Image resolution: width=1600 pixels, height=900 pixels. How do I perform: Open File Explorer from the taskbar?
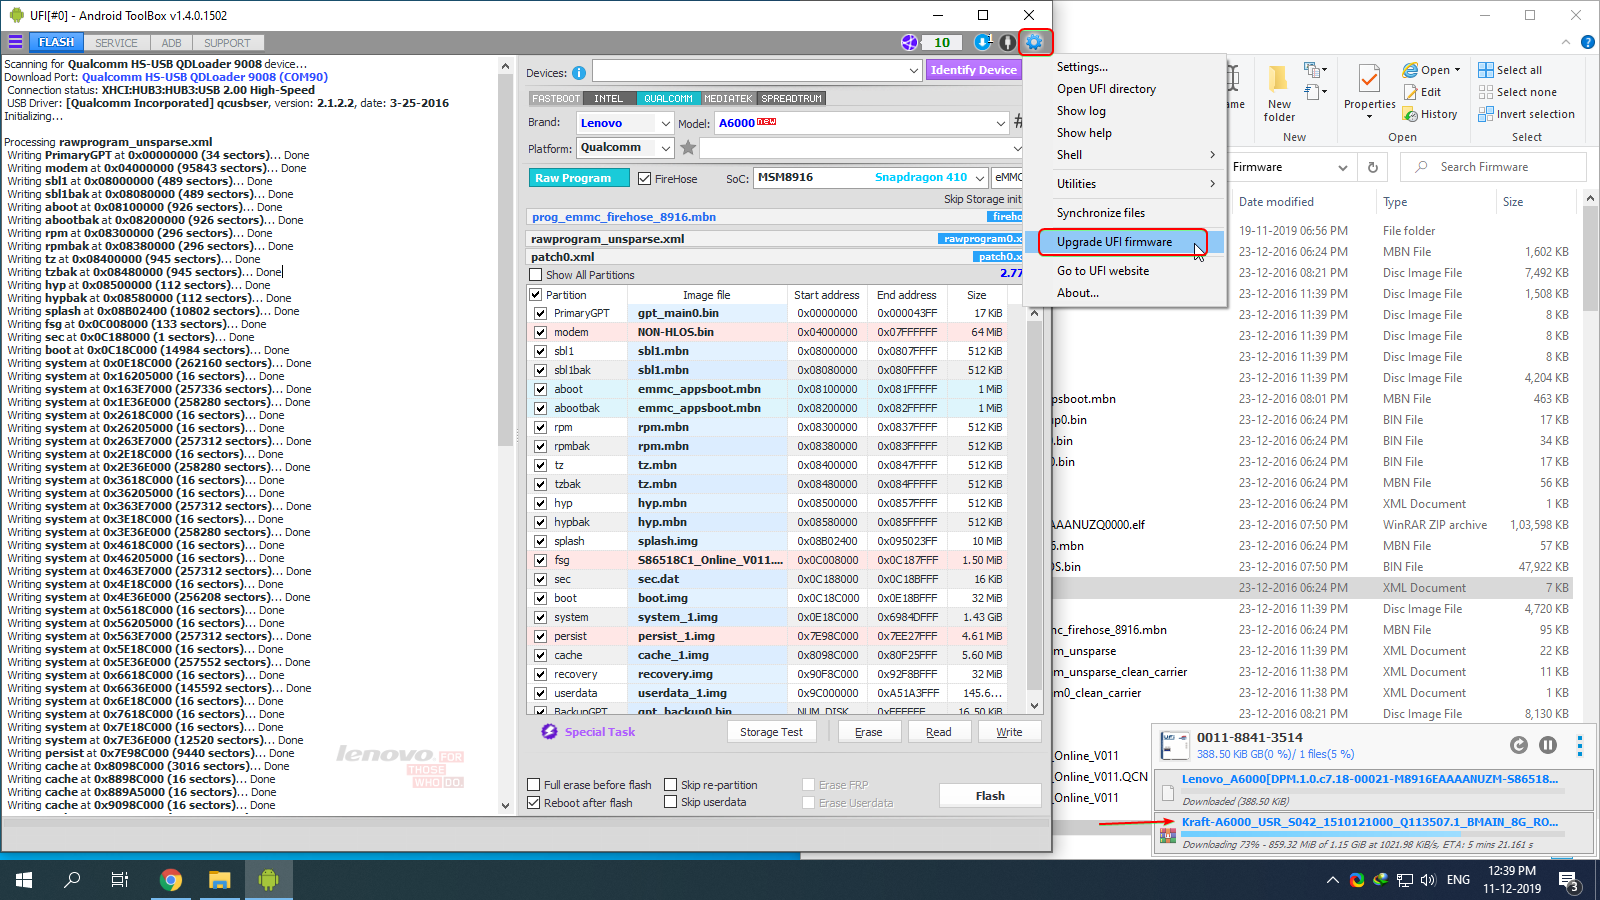click(220, 880)
